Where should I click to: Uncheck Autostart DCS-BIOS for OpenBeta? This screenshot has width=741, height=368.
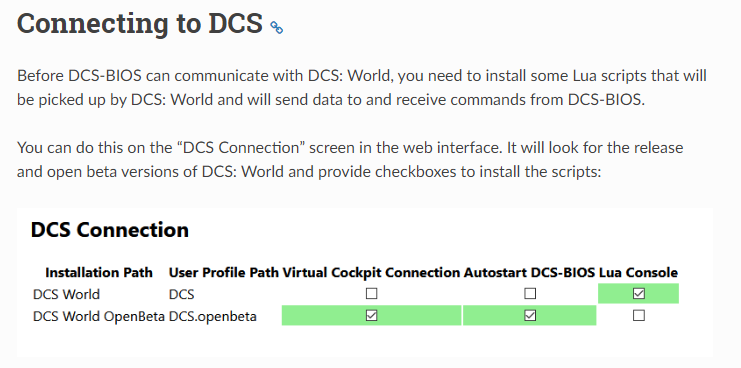click(530, 315)
